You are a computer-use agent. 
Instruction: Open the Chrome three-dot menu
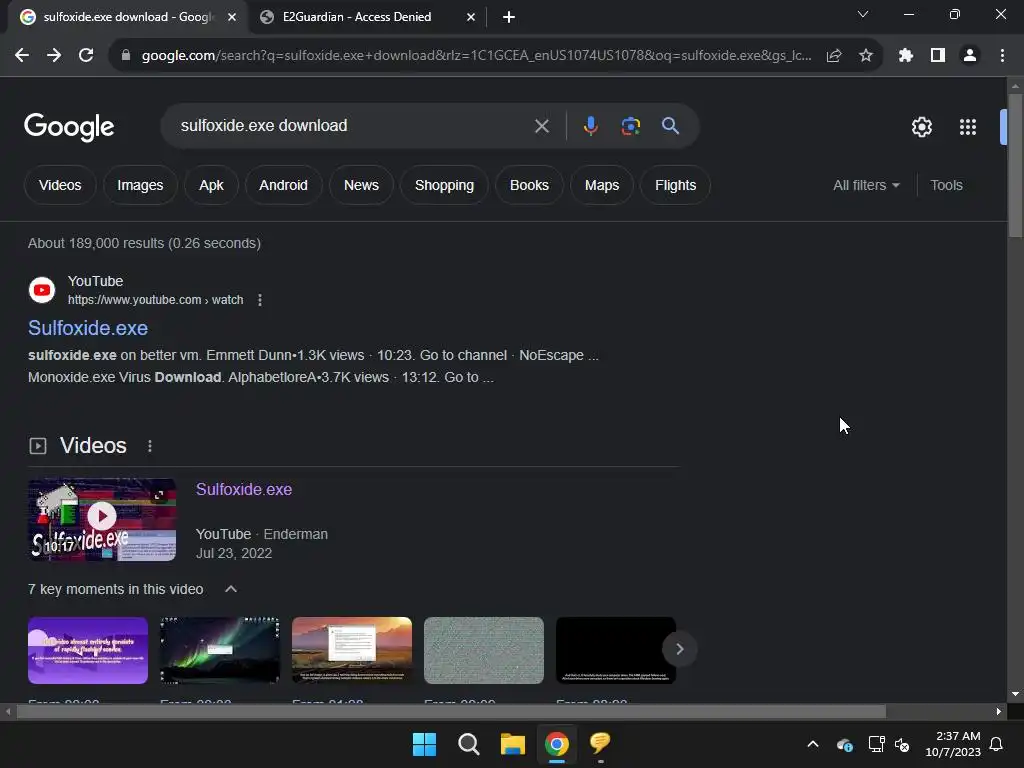point(1002,56)
